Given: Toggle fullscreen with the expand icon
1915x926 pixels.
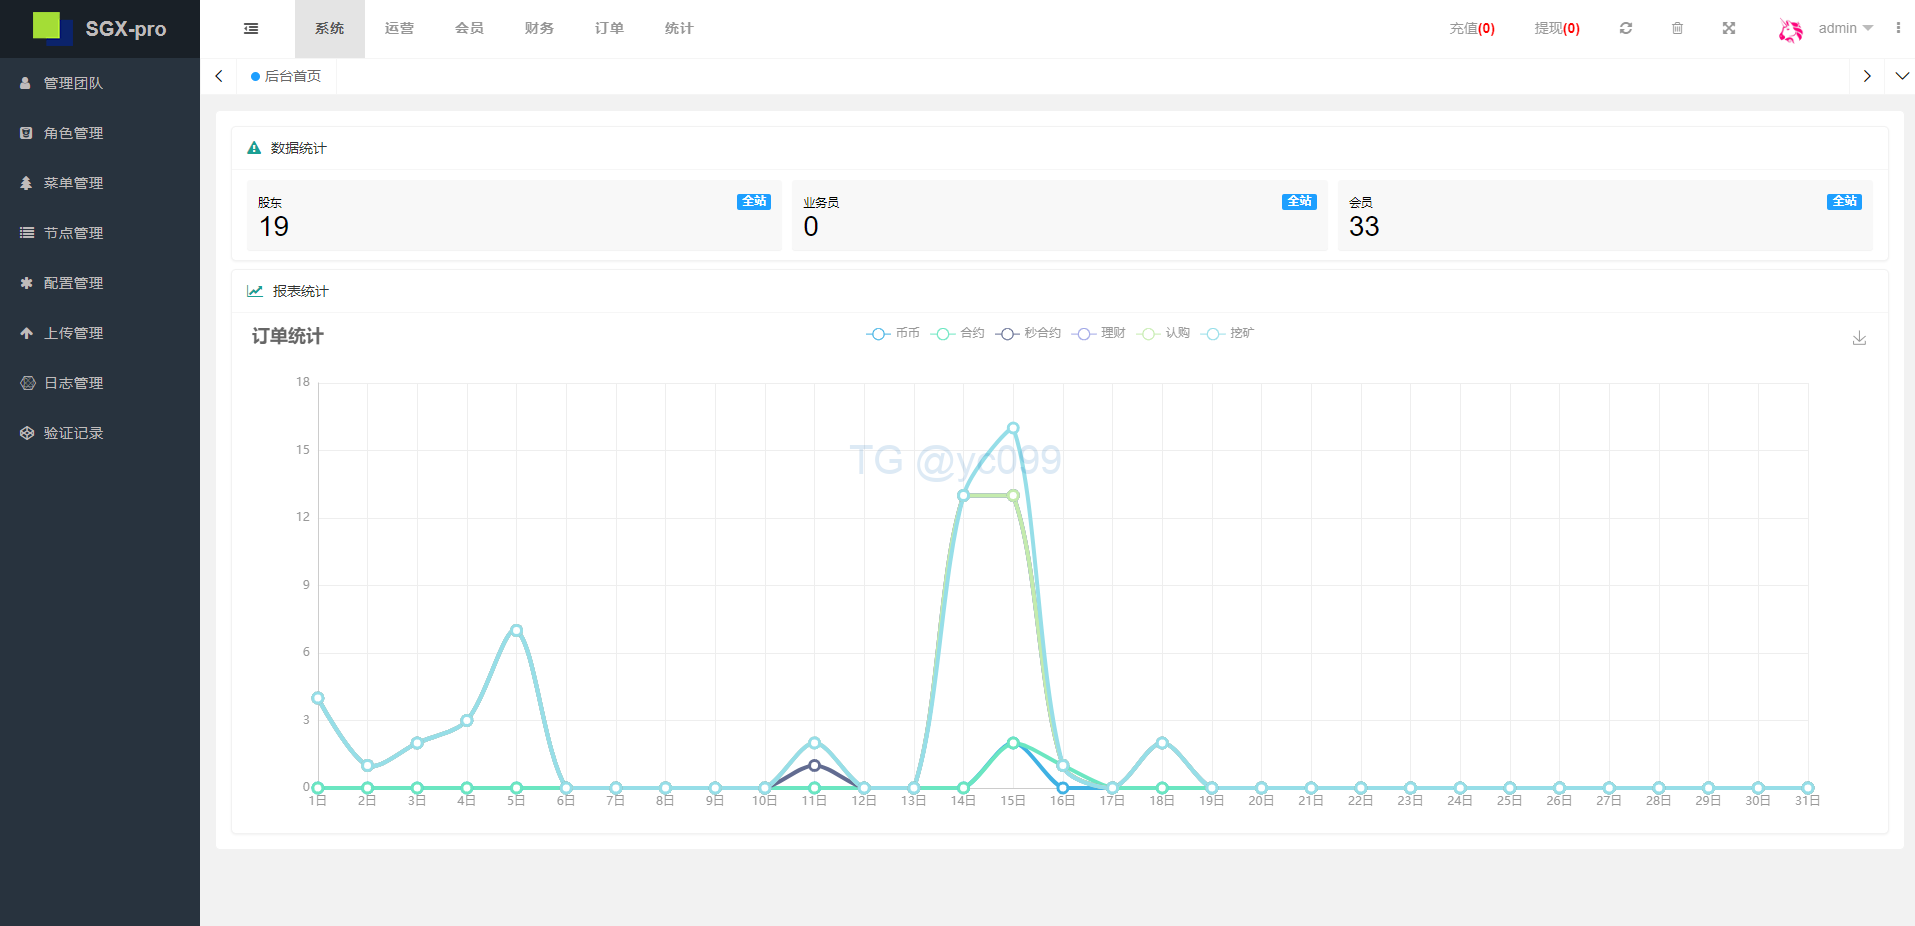Looking at the screenshot, I should (1729, 29).
